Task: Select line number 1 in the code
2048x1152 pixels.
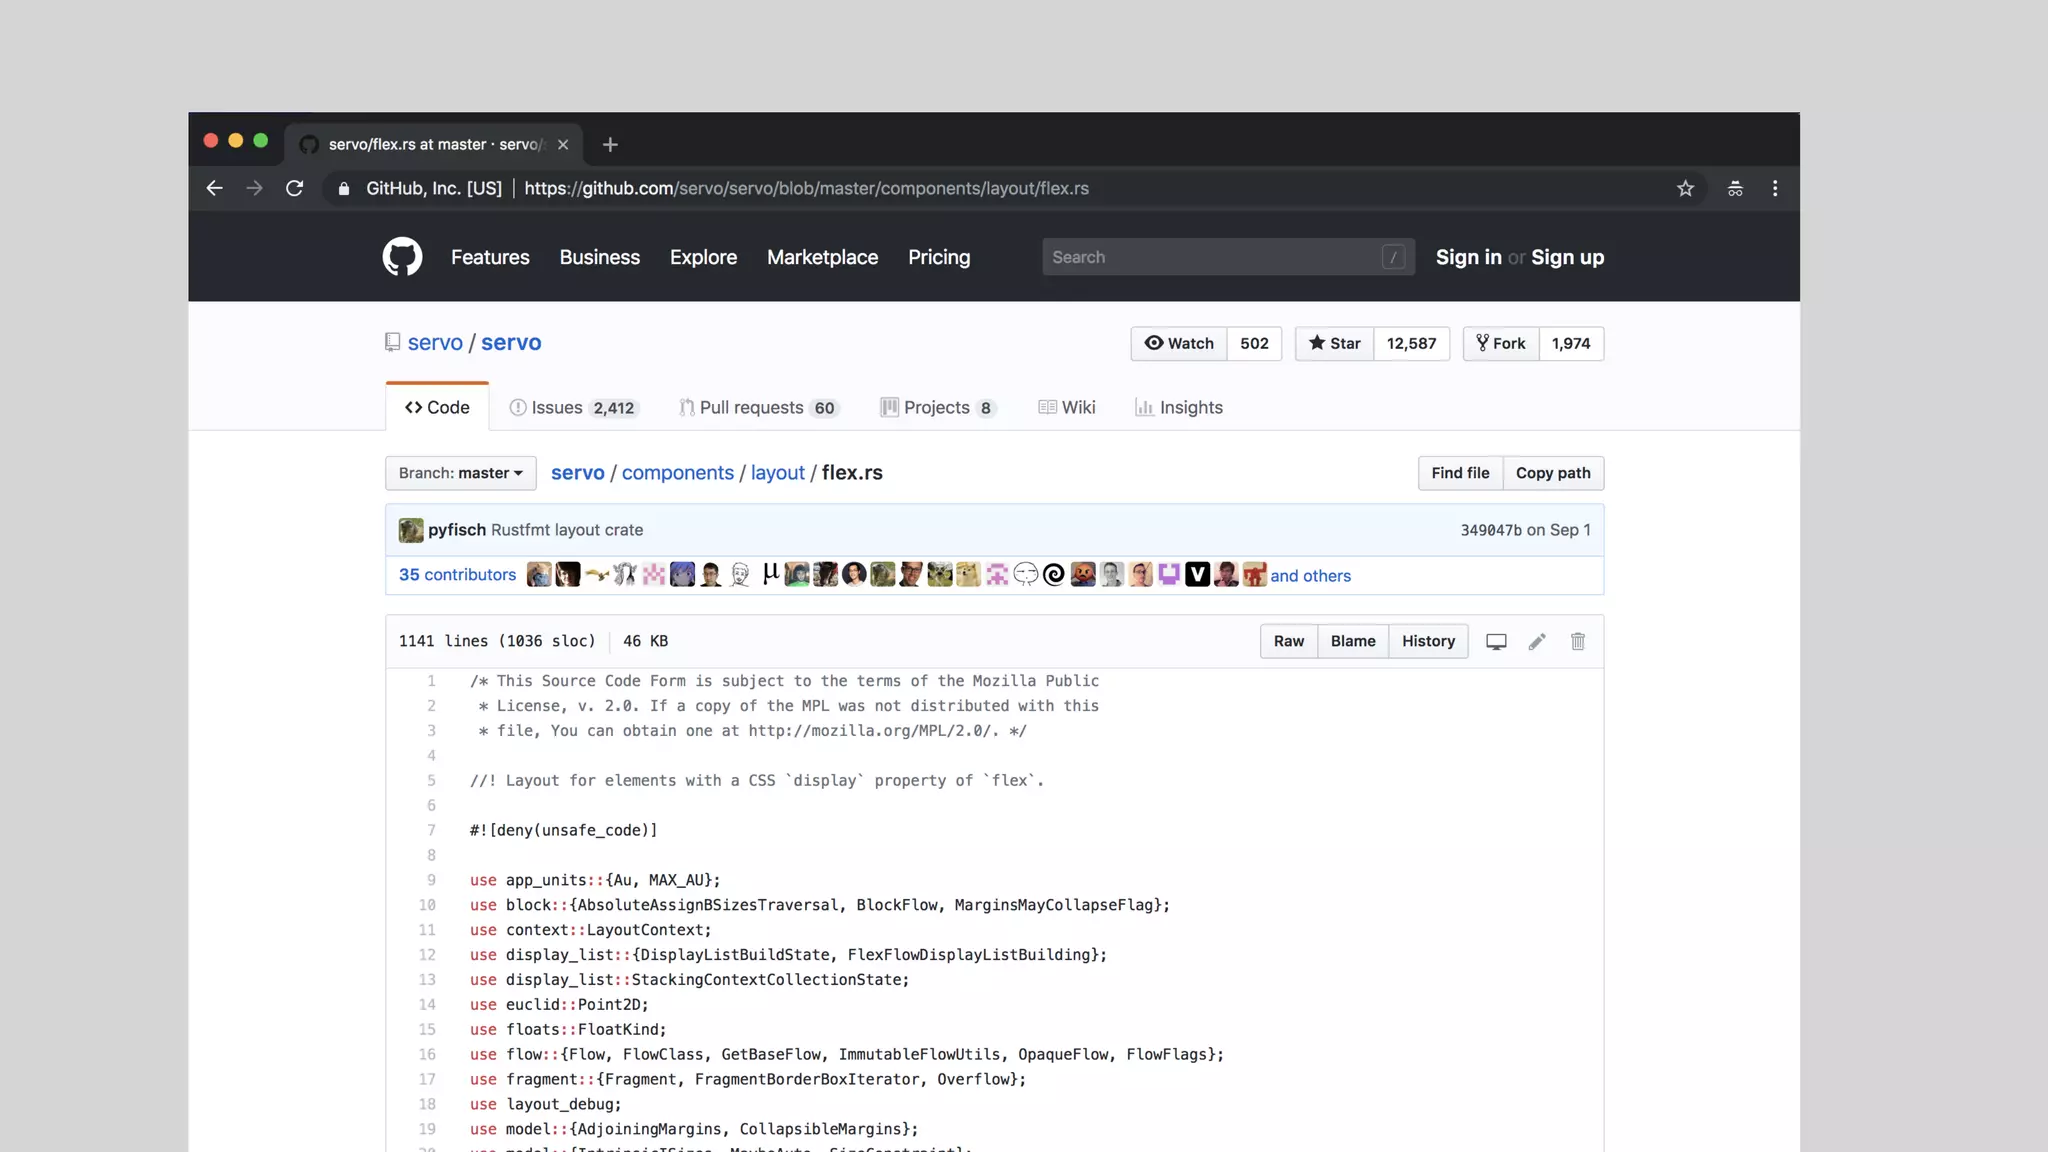Action: point(431,681)
